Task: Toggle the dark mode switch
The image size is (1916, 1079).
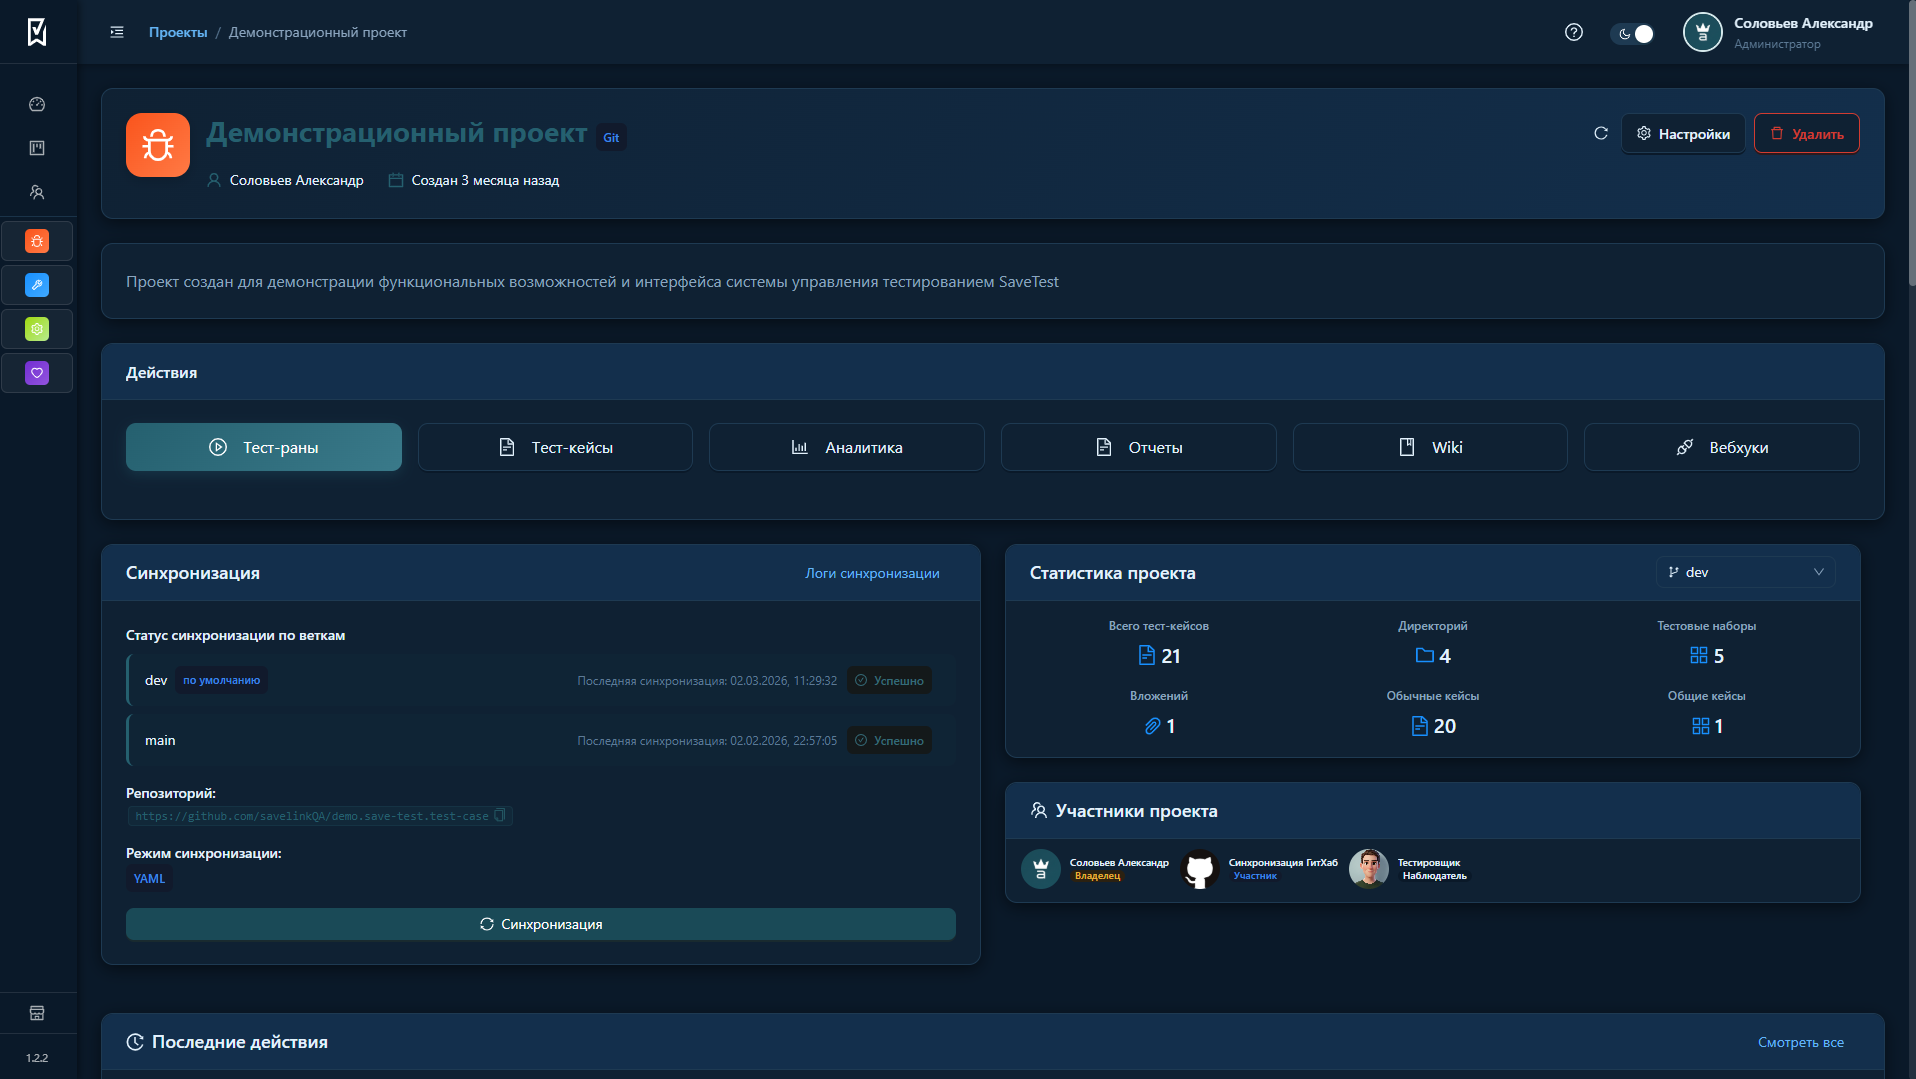Action: [x=1633, y=33]
